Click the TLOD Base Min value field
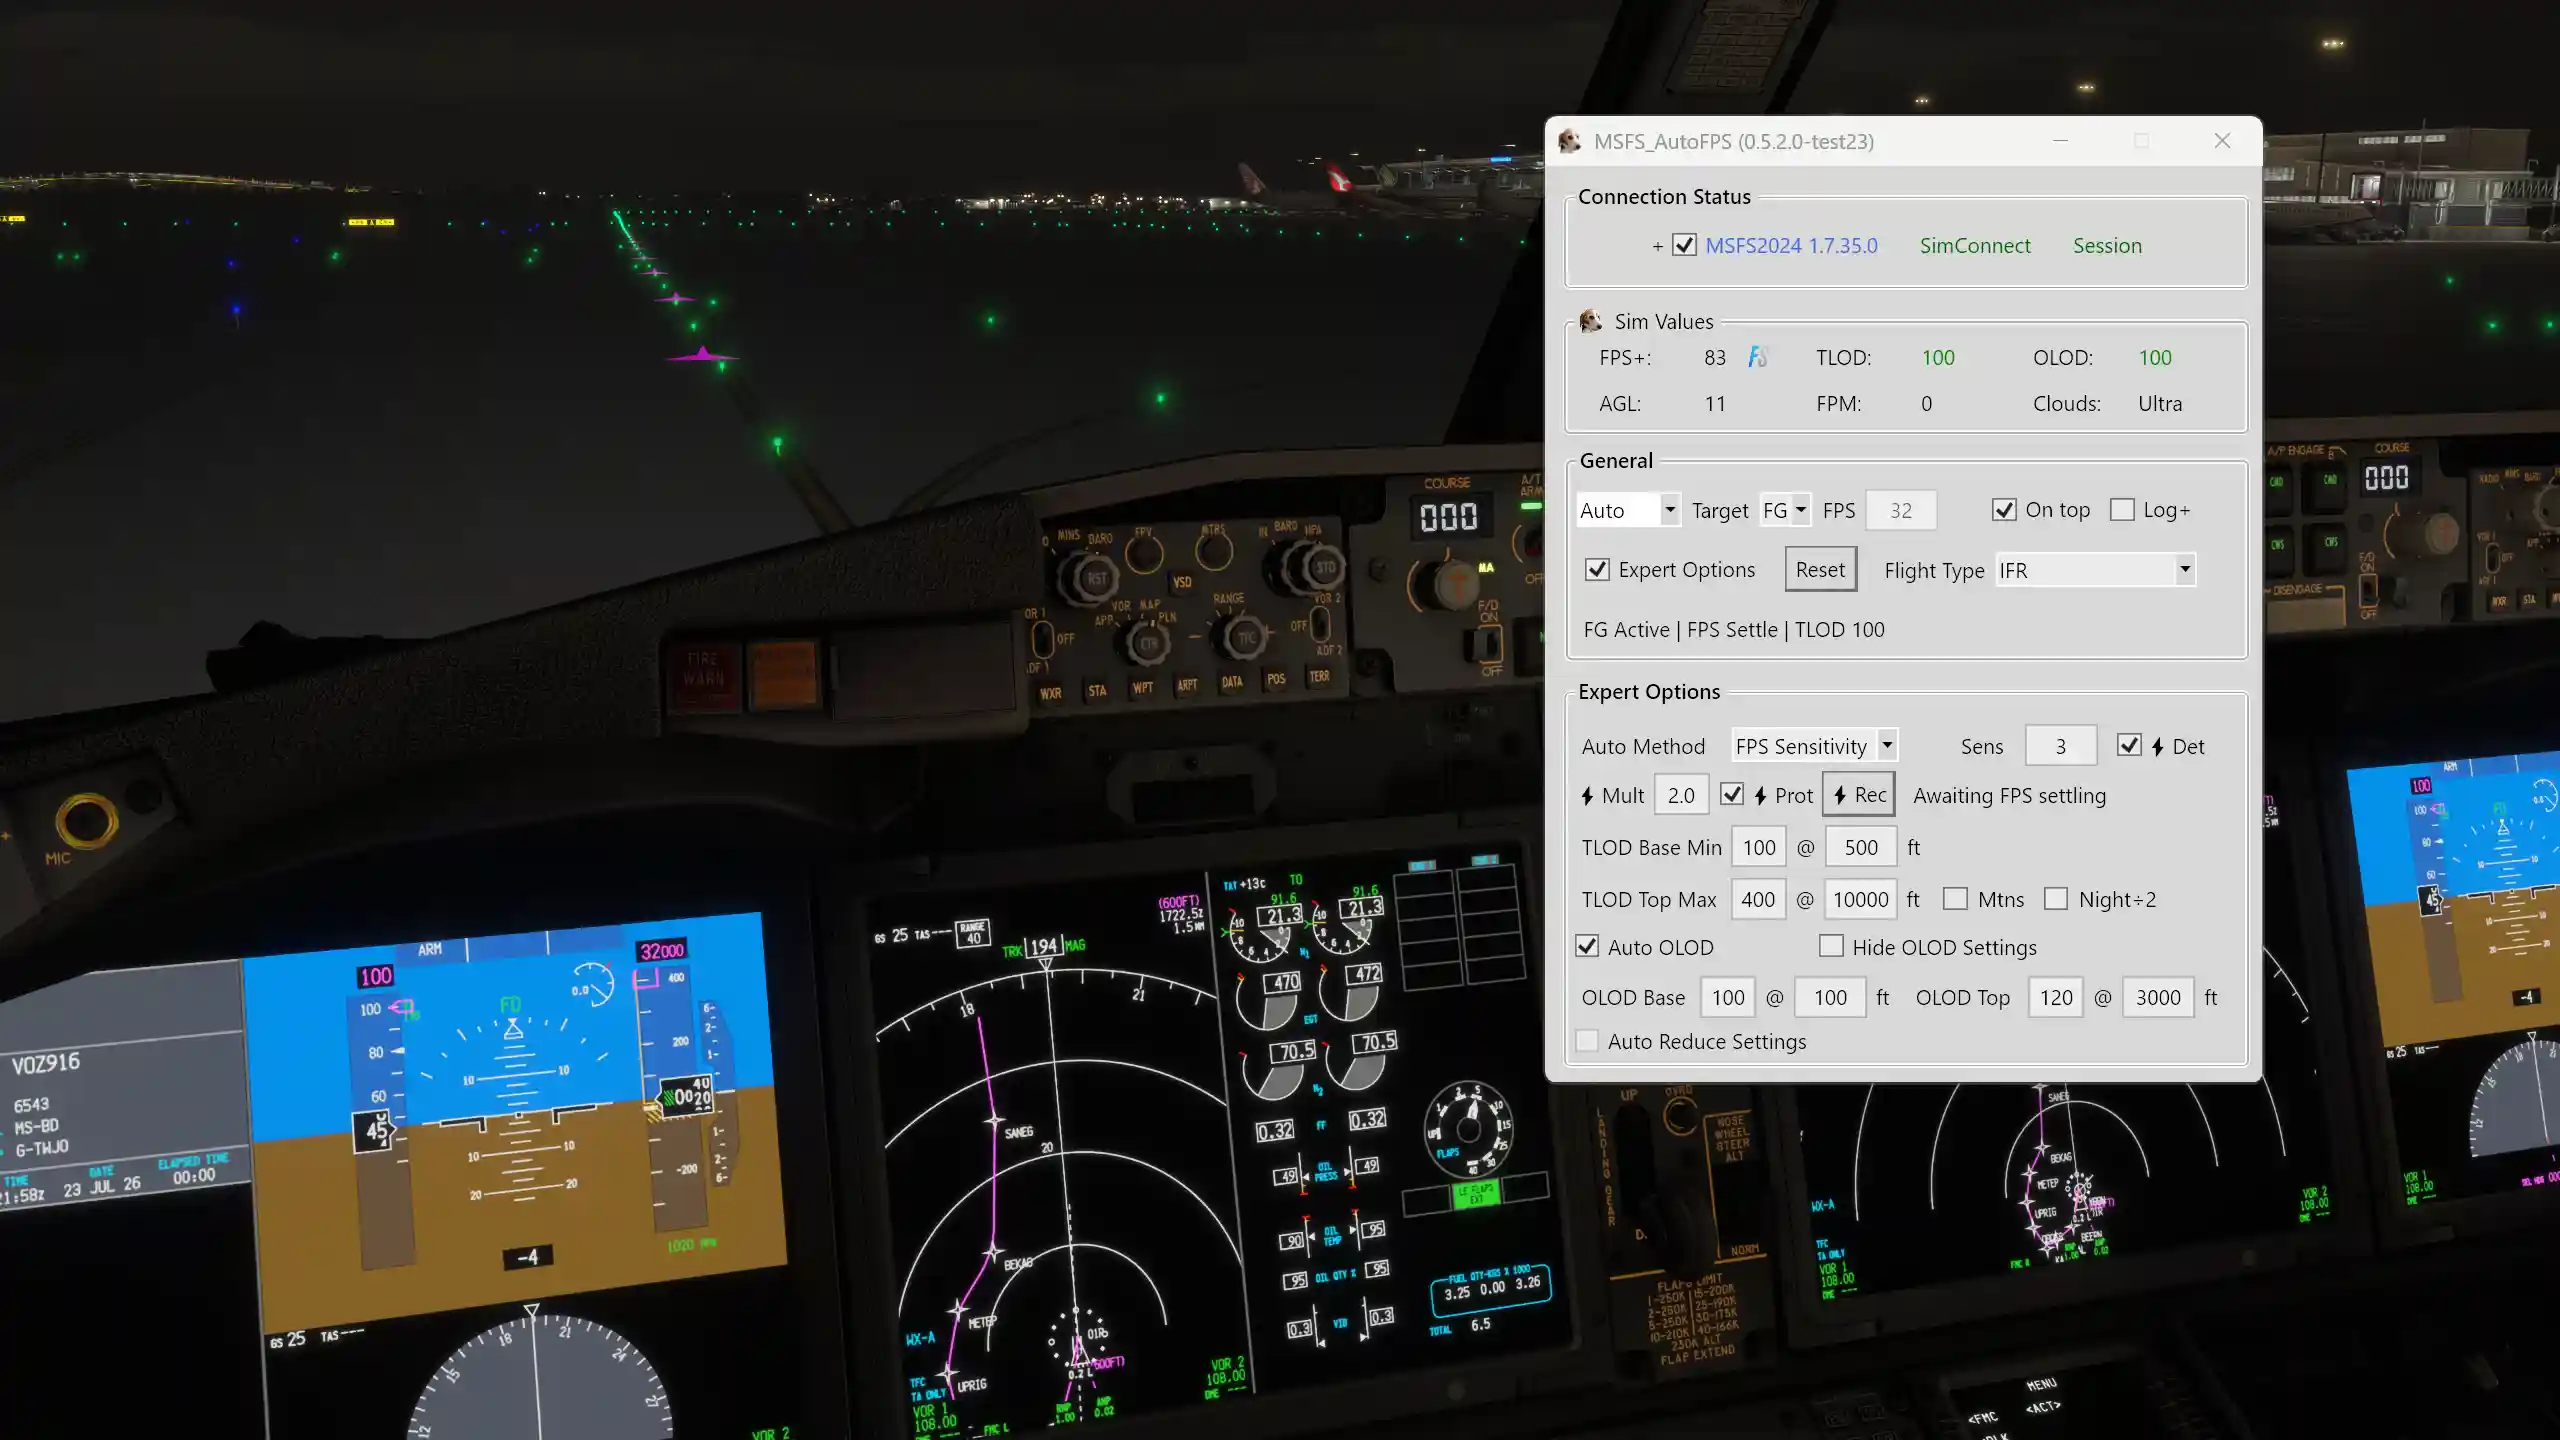 click(1759, 847)
